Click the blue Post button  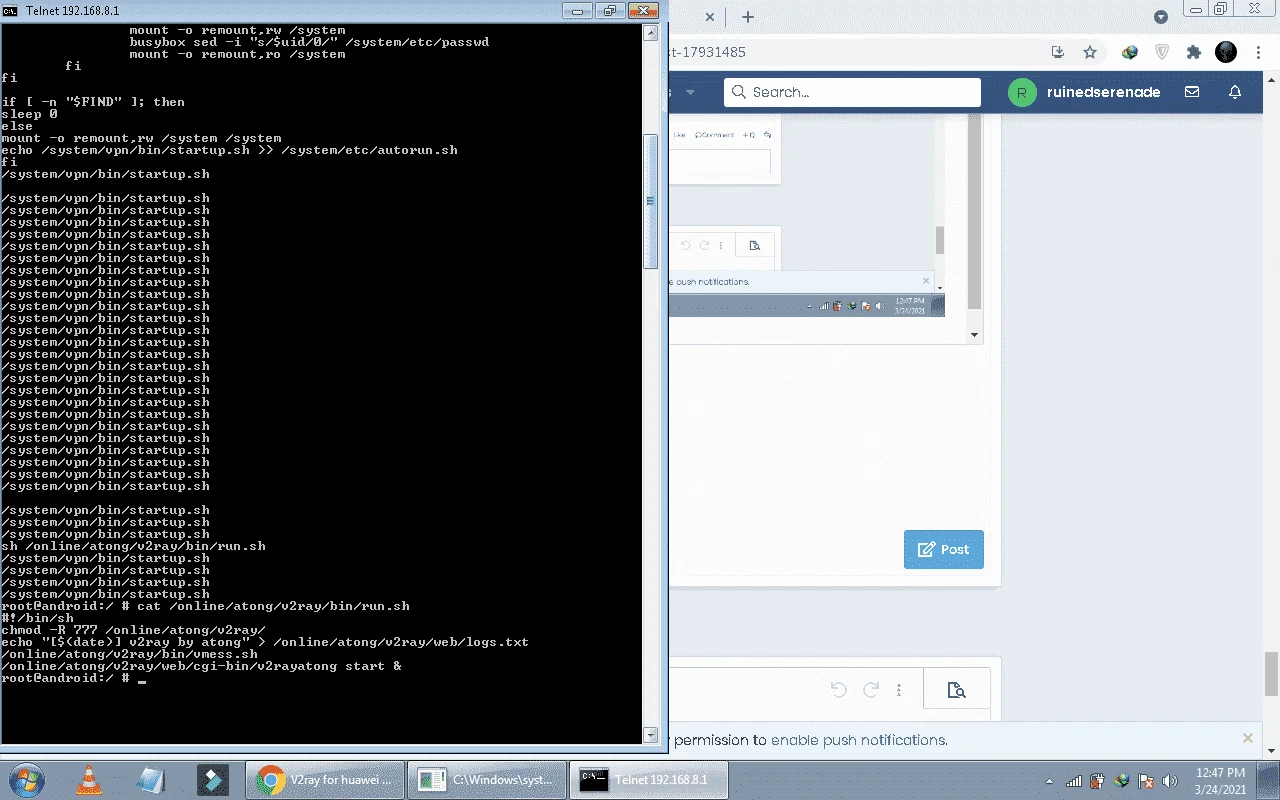click(943, 549)
